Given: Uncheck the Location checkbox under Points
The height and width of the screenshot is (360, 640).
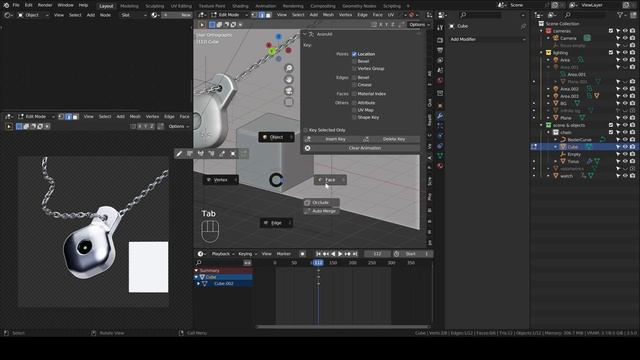Looking at the screenshot, I should [x=354, y=54].
